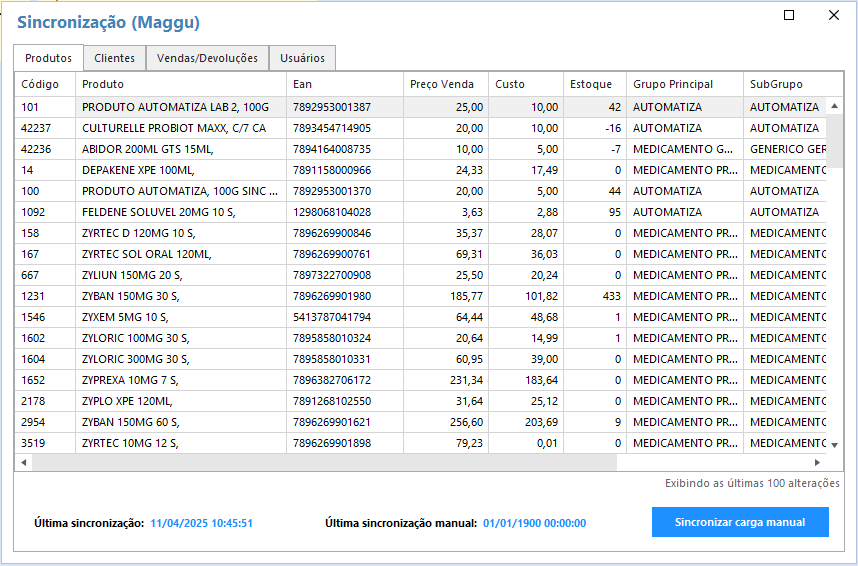Select the DEPAKENE XPE 100ML row

(x=180, y=170)
